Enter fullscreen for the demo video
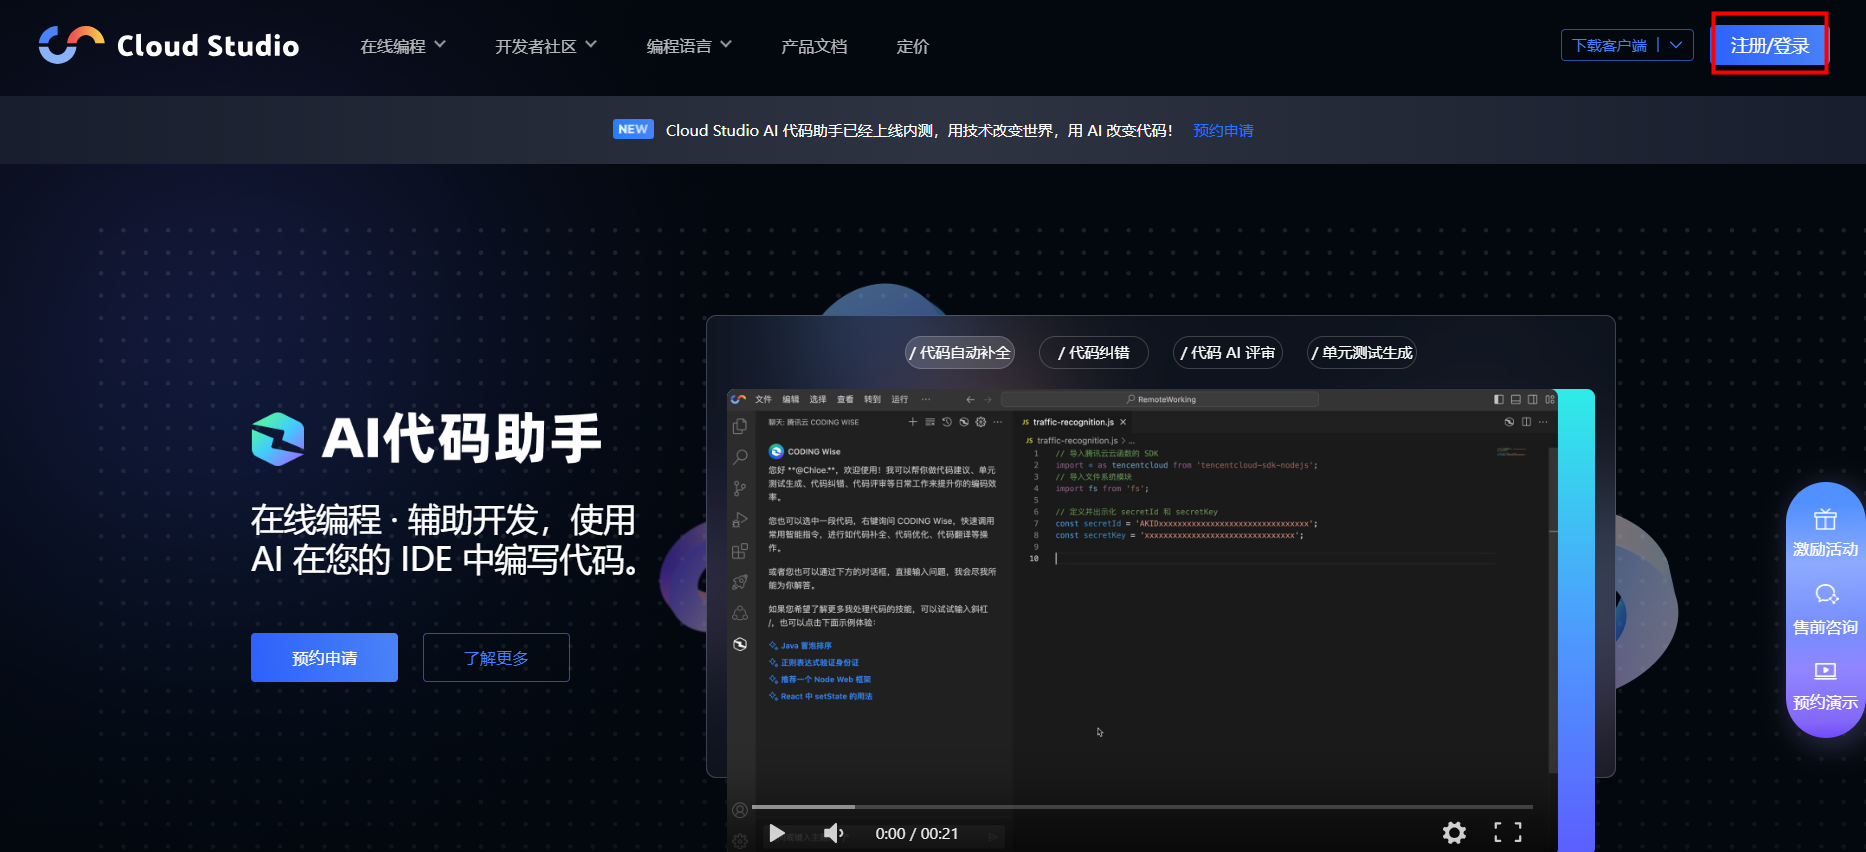Image resolution: width=1866 pixels, height=852 pixels. [x=1508, y=832]
